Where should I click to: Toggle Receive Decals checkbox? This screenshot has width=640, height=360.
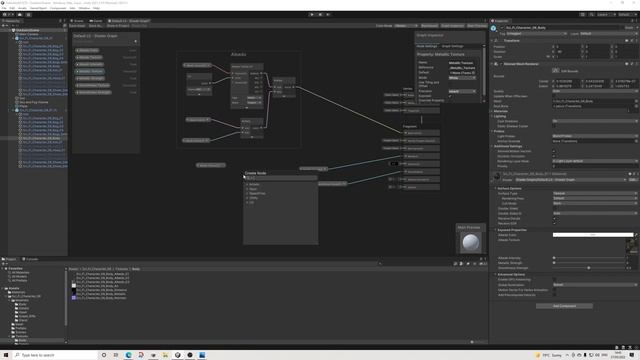pyautogui.click(x=554, y=219)
